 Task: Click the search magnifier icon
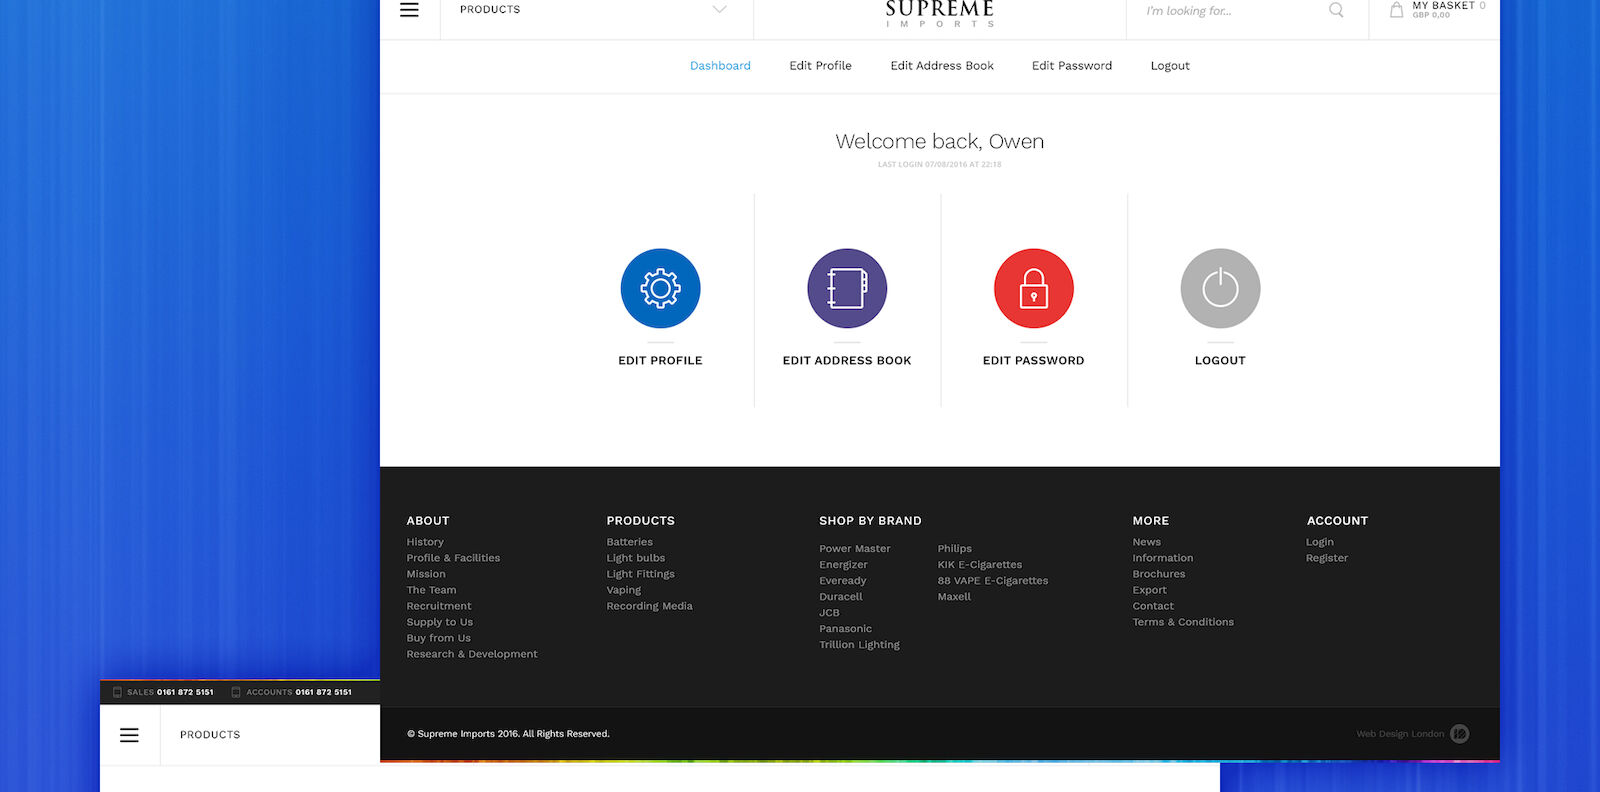(1336, 10)
